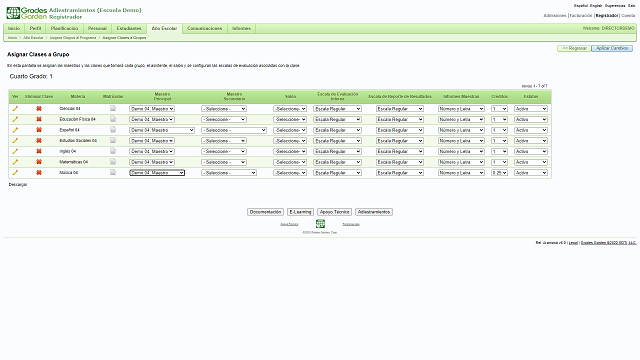Open Informes Muestran dropdown for Estudios Sociales 04
This screenshot has height=360, width=640.
(461, 141)
